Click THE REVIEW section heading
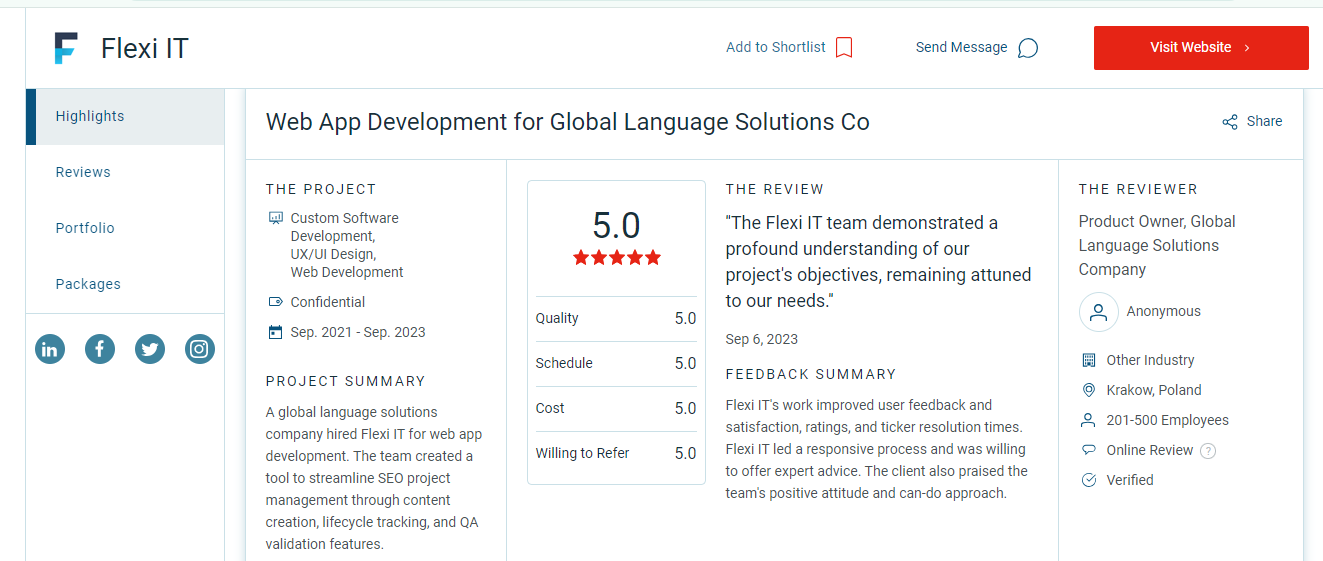This screenshot has height=561, width=1323. (775, 189)
